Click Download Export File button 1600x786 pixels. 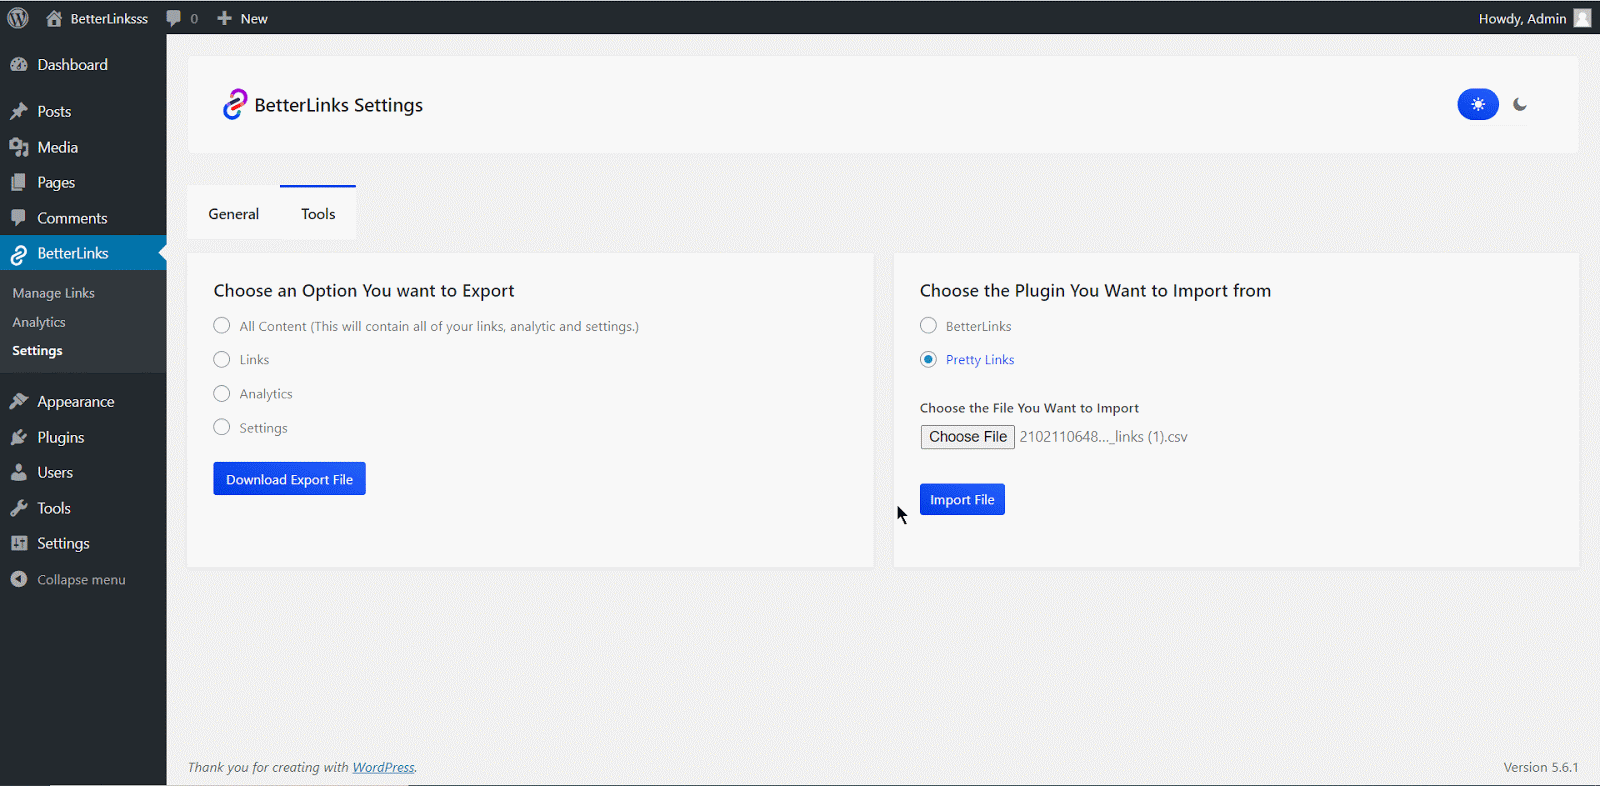point(289,479)
